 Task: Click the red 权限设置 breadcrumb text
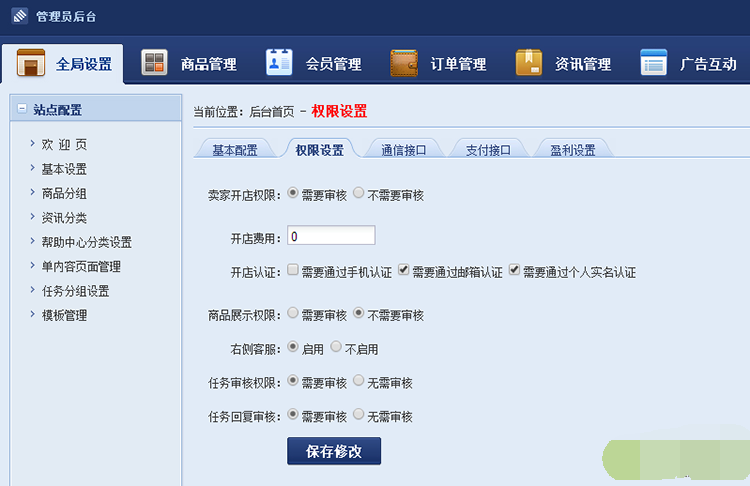click(x=339, y=111)
